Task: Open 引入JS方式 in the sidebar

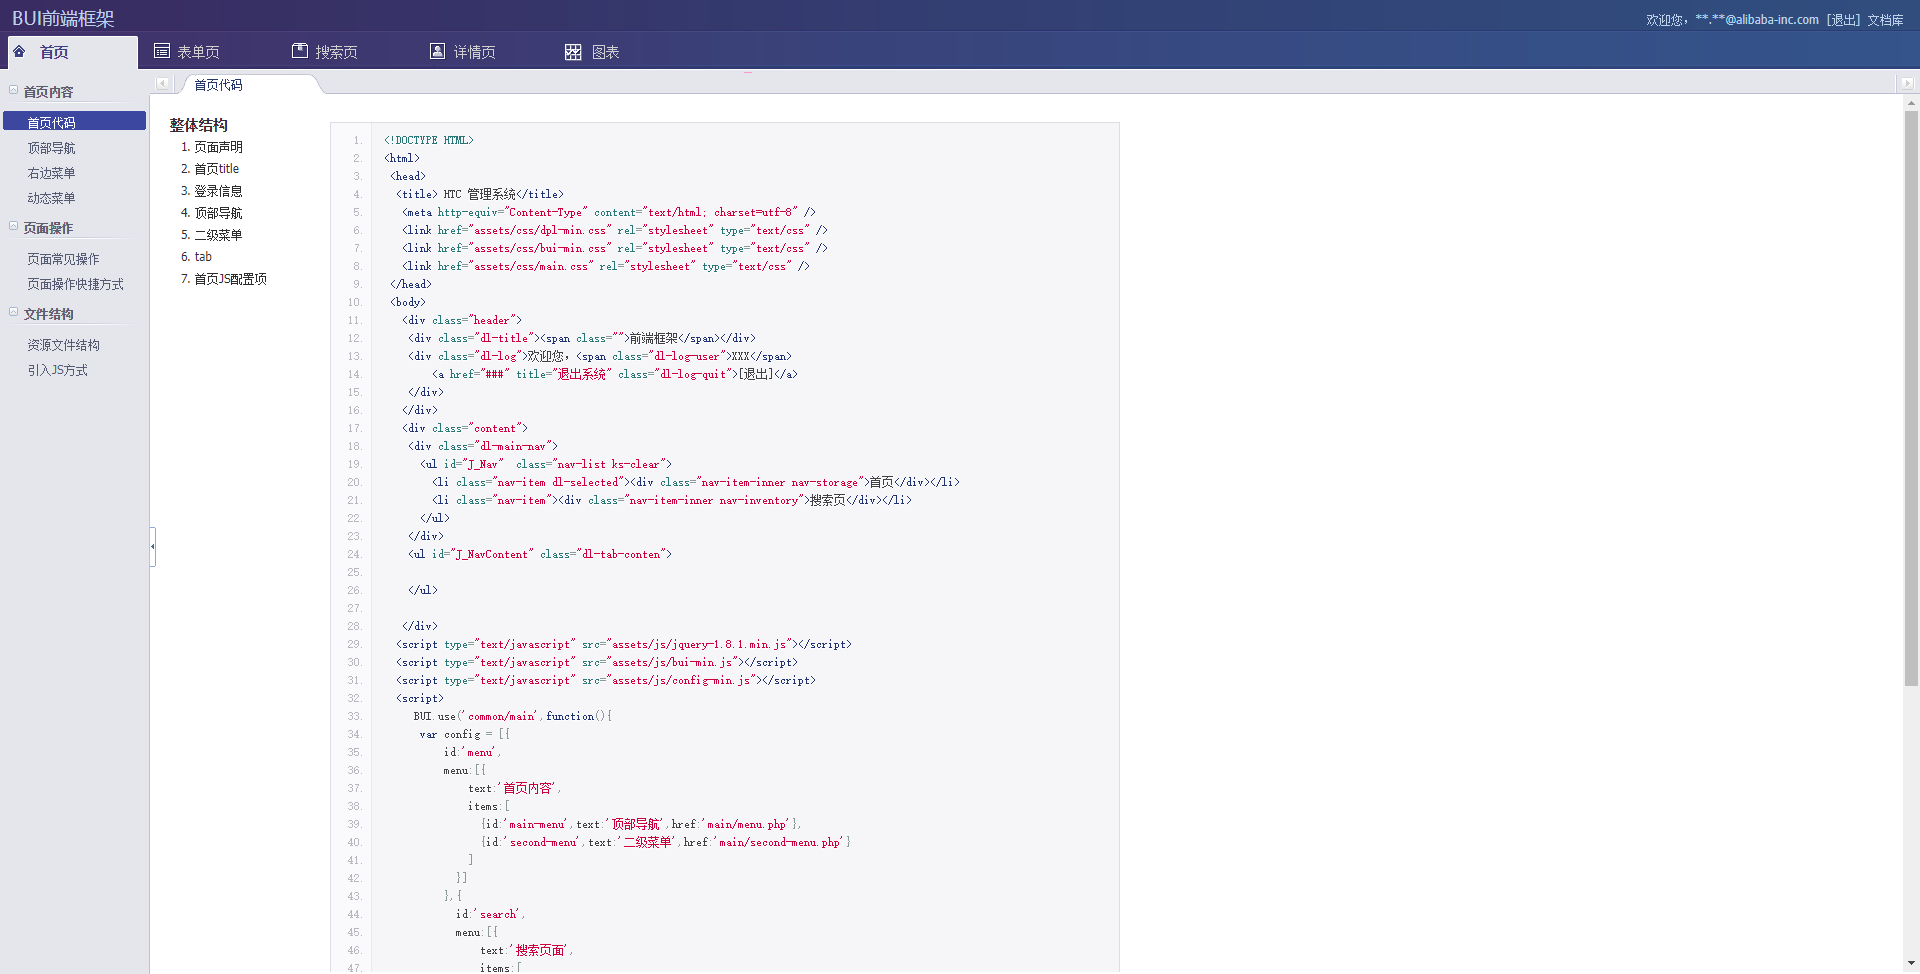Action: (x=57, y=370)
